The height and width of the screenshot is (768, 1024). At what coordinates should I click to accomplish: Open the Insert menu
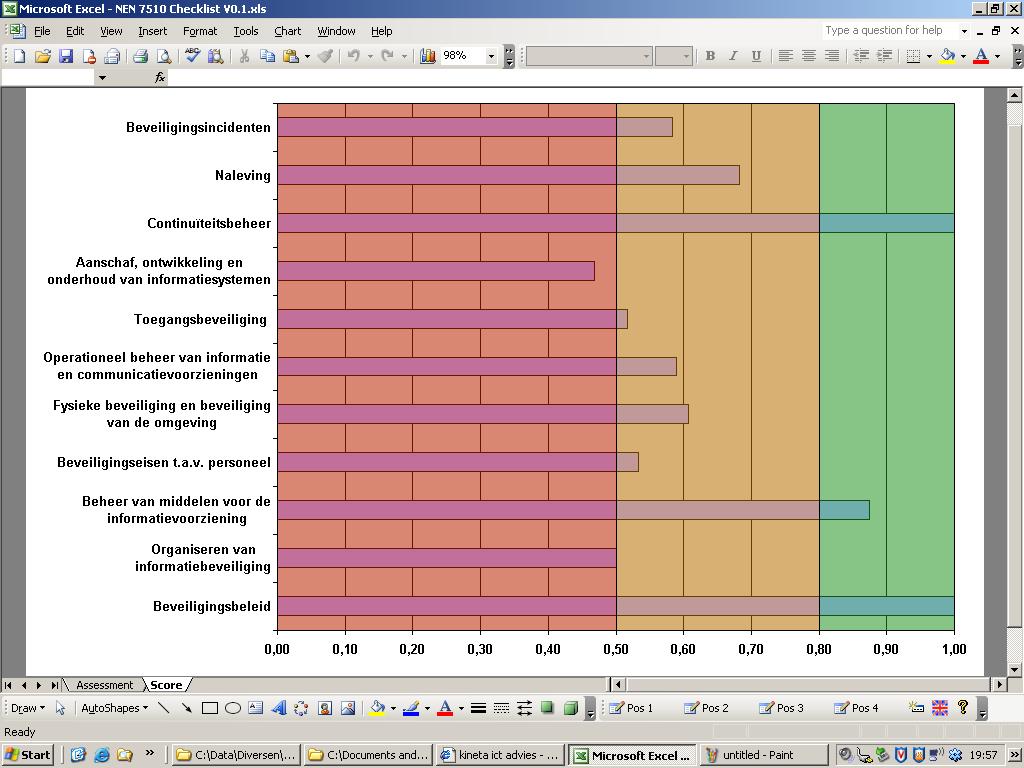pos(152,31)
